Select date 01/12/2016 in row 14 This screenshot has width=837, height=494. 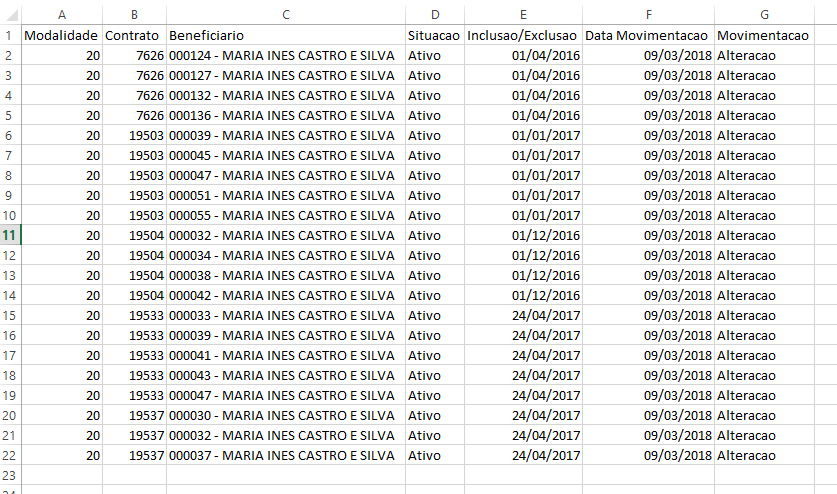[523, 295]
